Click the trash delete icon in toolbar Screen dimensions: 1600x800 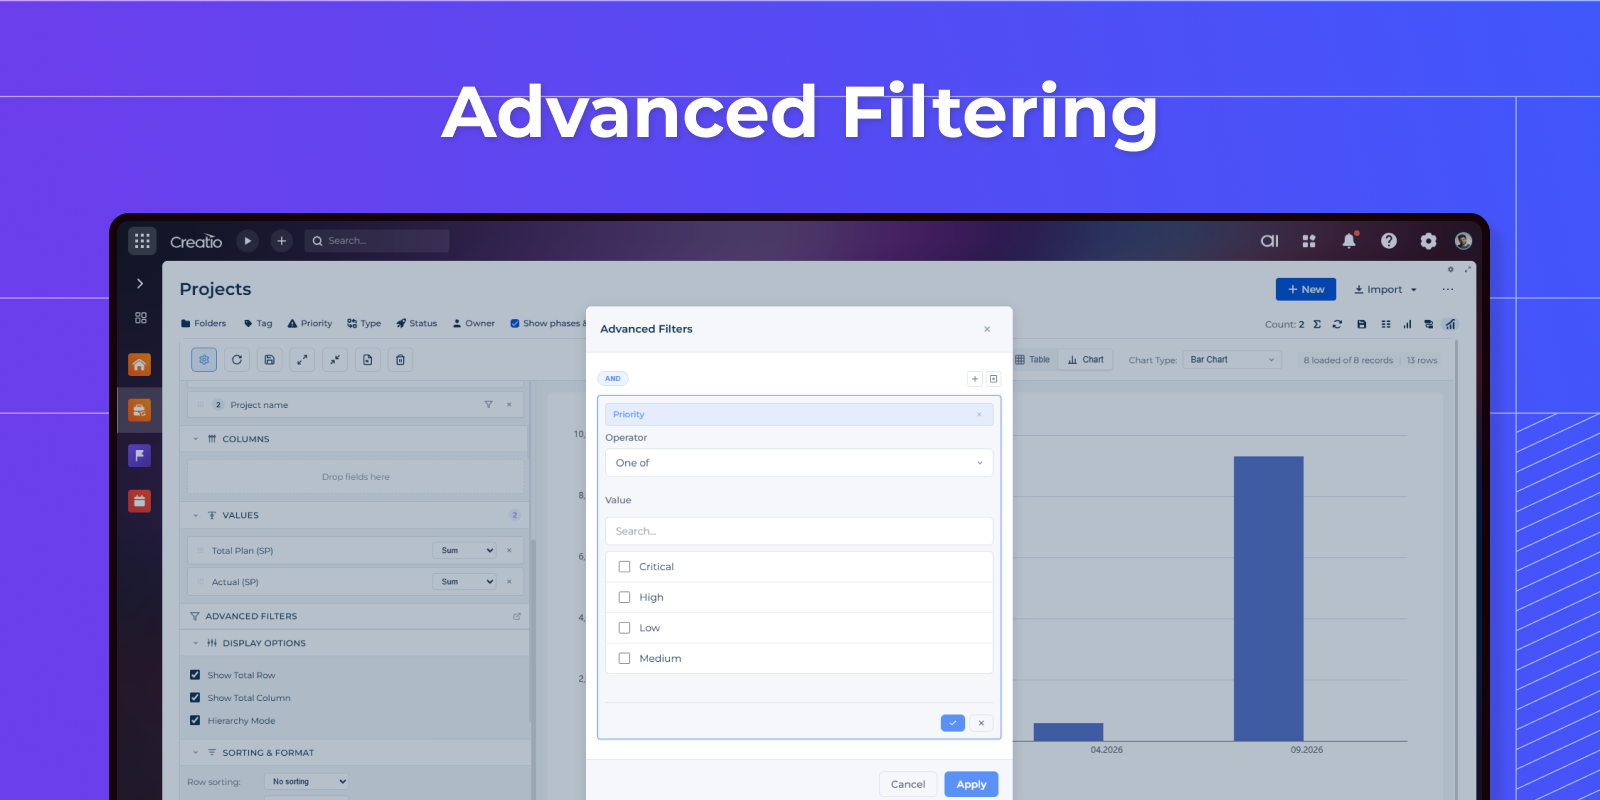tap(400, 360)
